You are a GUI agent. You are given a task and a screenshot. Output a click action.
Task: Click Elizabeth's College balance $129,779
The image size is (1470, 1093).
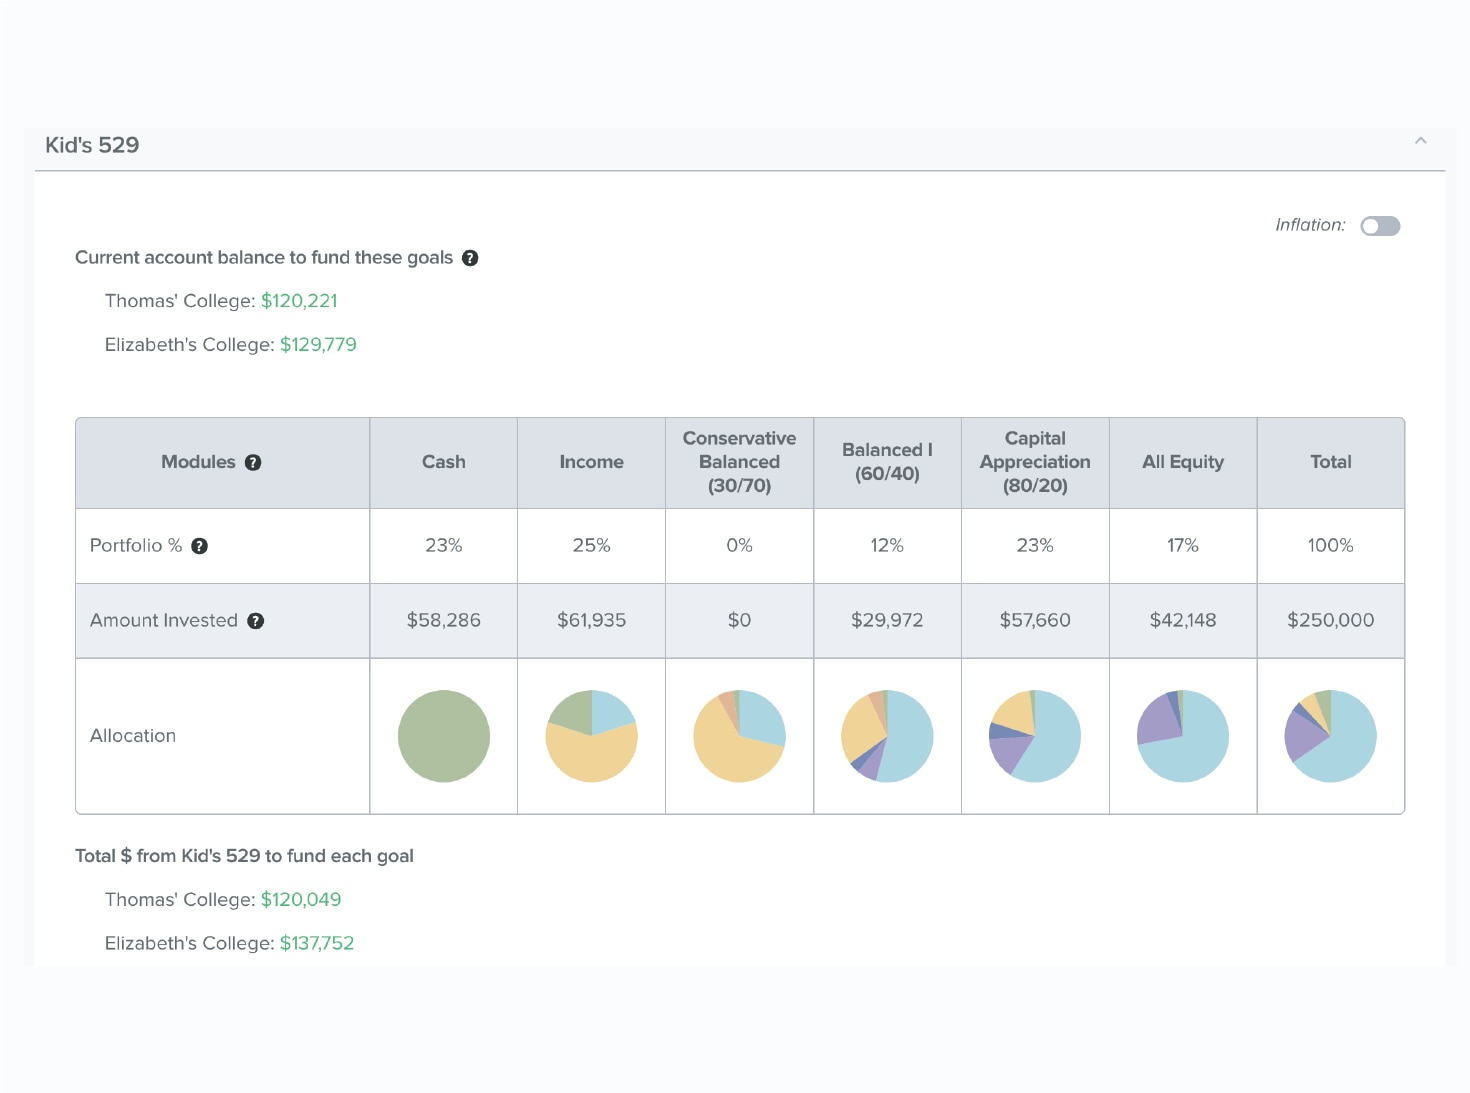[x=318, y=345]
